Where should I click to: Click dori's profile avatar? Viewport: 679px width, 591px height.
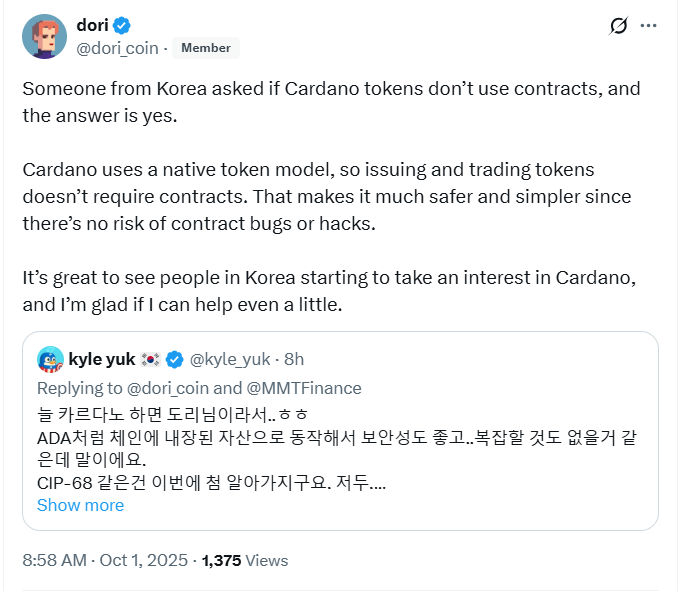coord(44,36)
